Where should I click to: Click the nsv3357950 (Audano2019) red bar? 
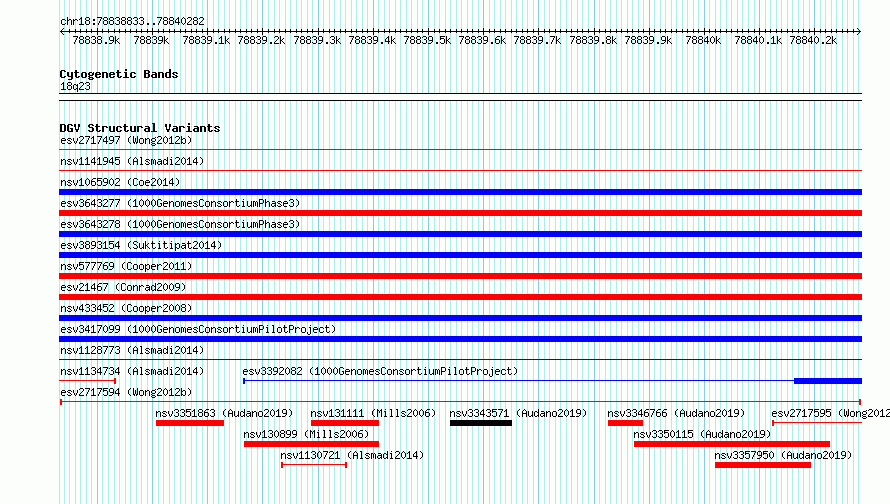coord(763,465)
